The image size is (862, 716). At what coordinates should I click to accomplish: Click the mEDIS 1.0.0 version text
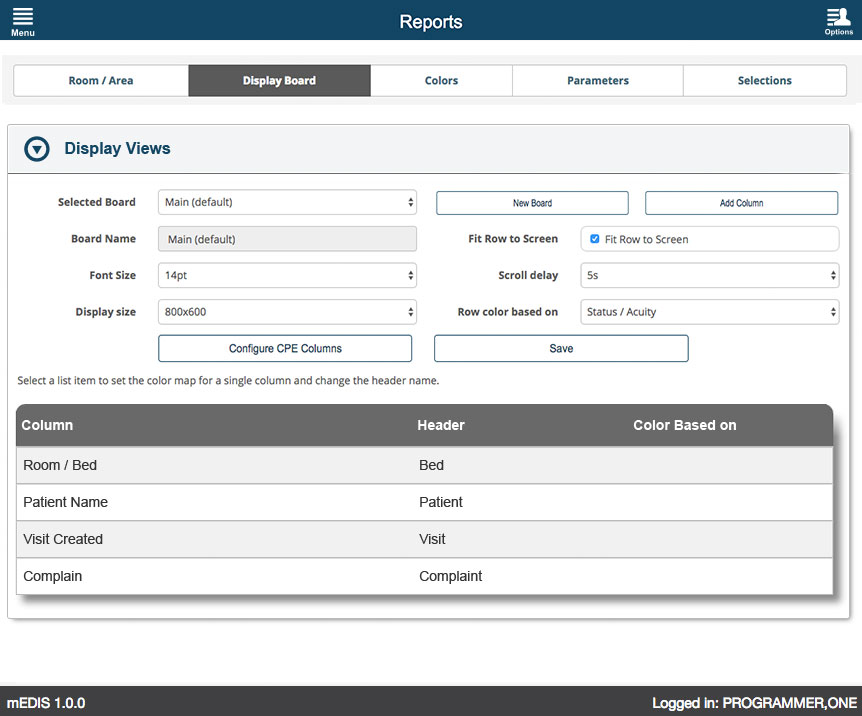(46, 703)
